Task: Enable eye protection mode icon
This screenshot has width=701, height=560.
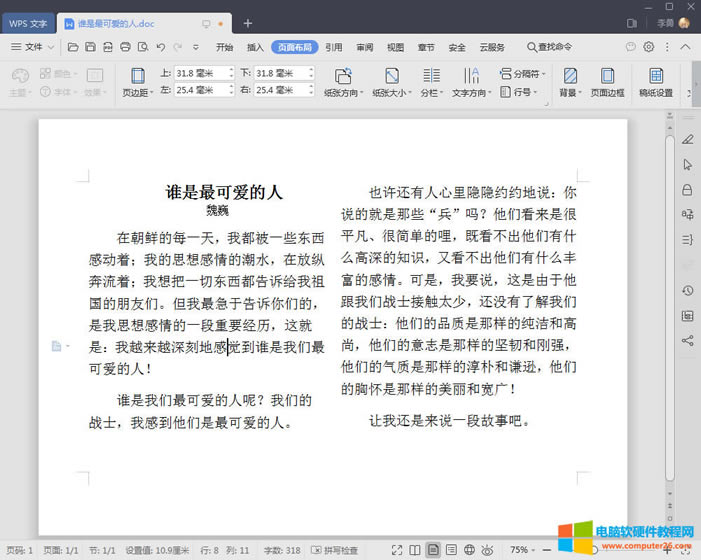Action: tap(487, 550)
